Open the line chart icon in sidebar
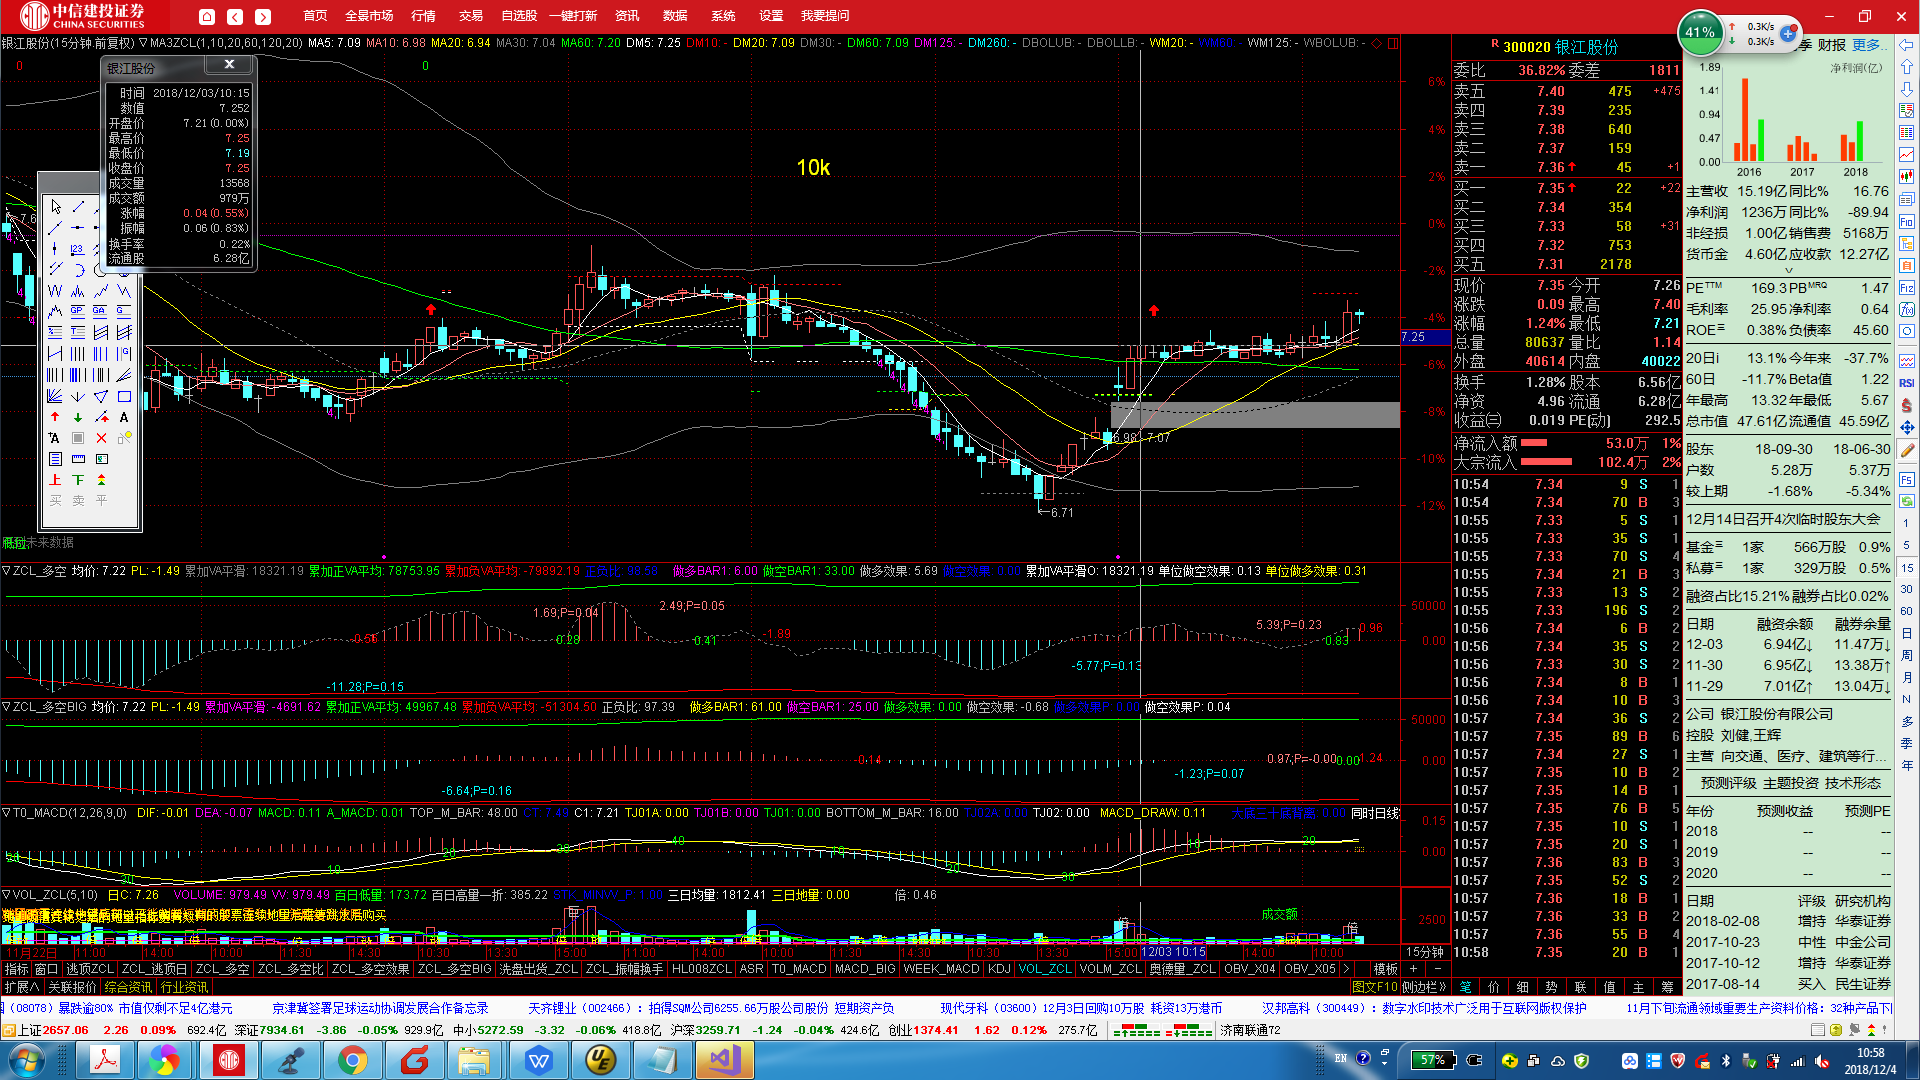Image resolution: width=1920 pixels, height=1080 pixels. (1906, 154)
